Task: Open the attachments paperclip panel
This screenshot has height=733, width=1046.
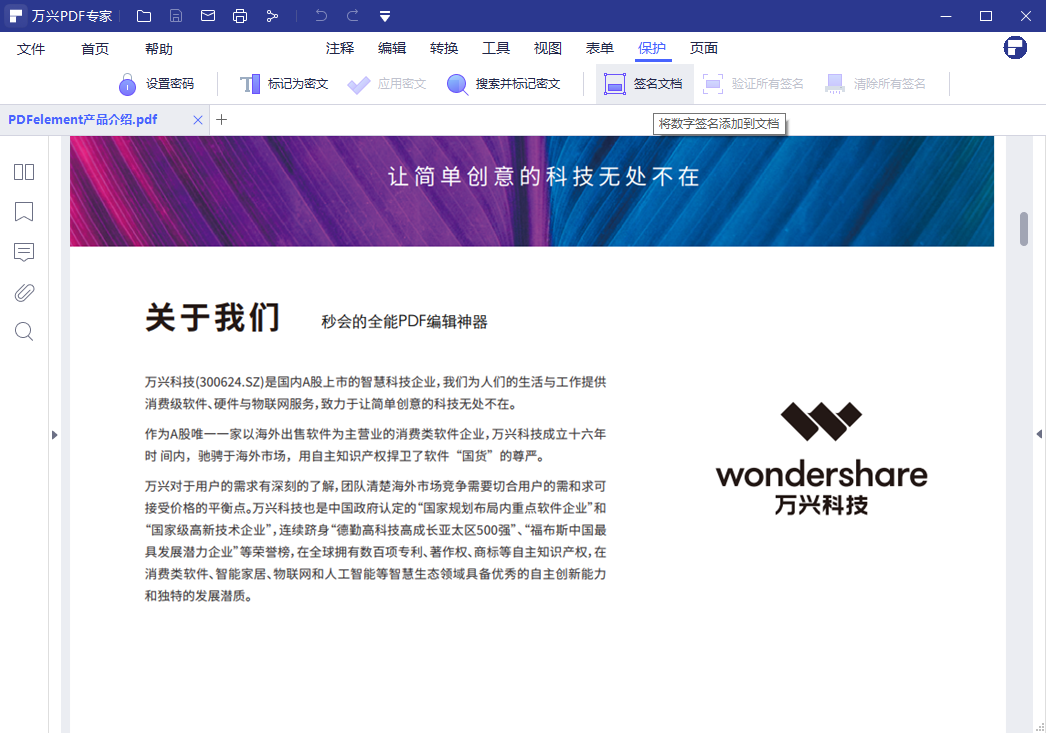Action: click(24, 292)
